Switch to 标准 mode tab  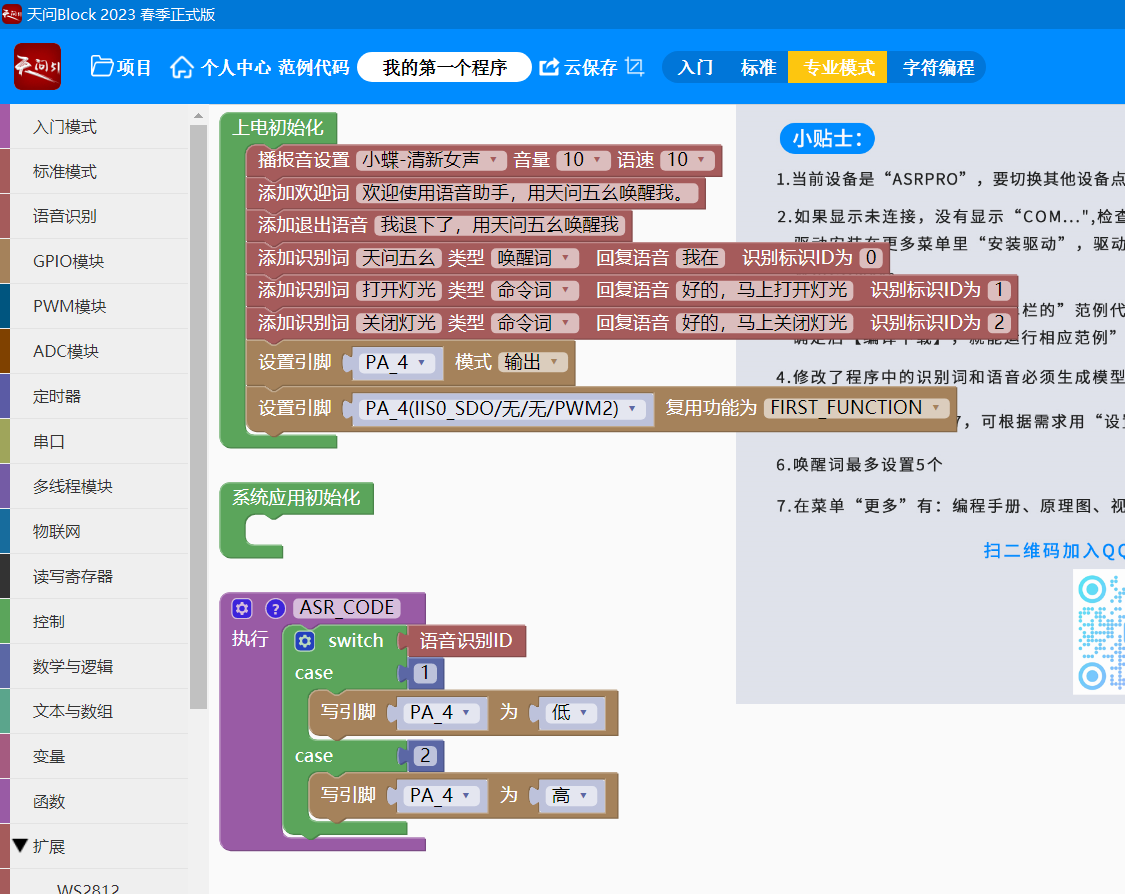pos(758,67)
